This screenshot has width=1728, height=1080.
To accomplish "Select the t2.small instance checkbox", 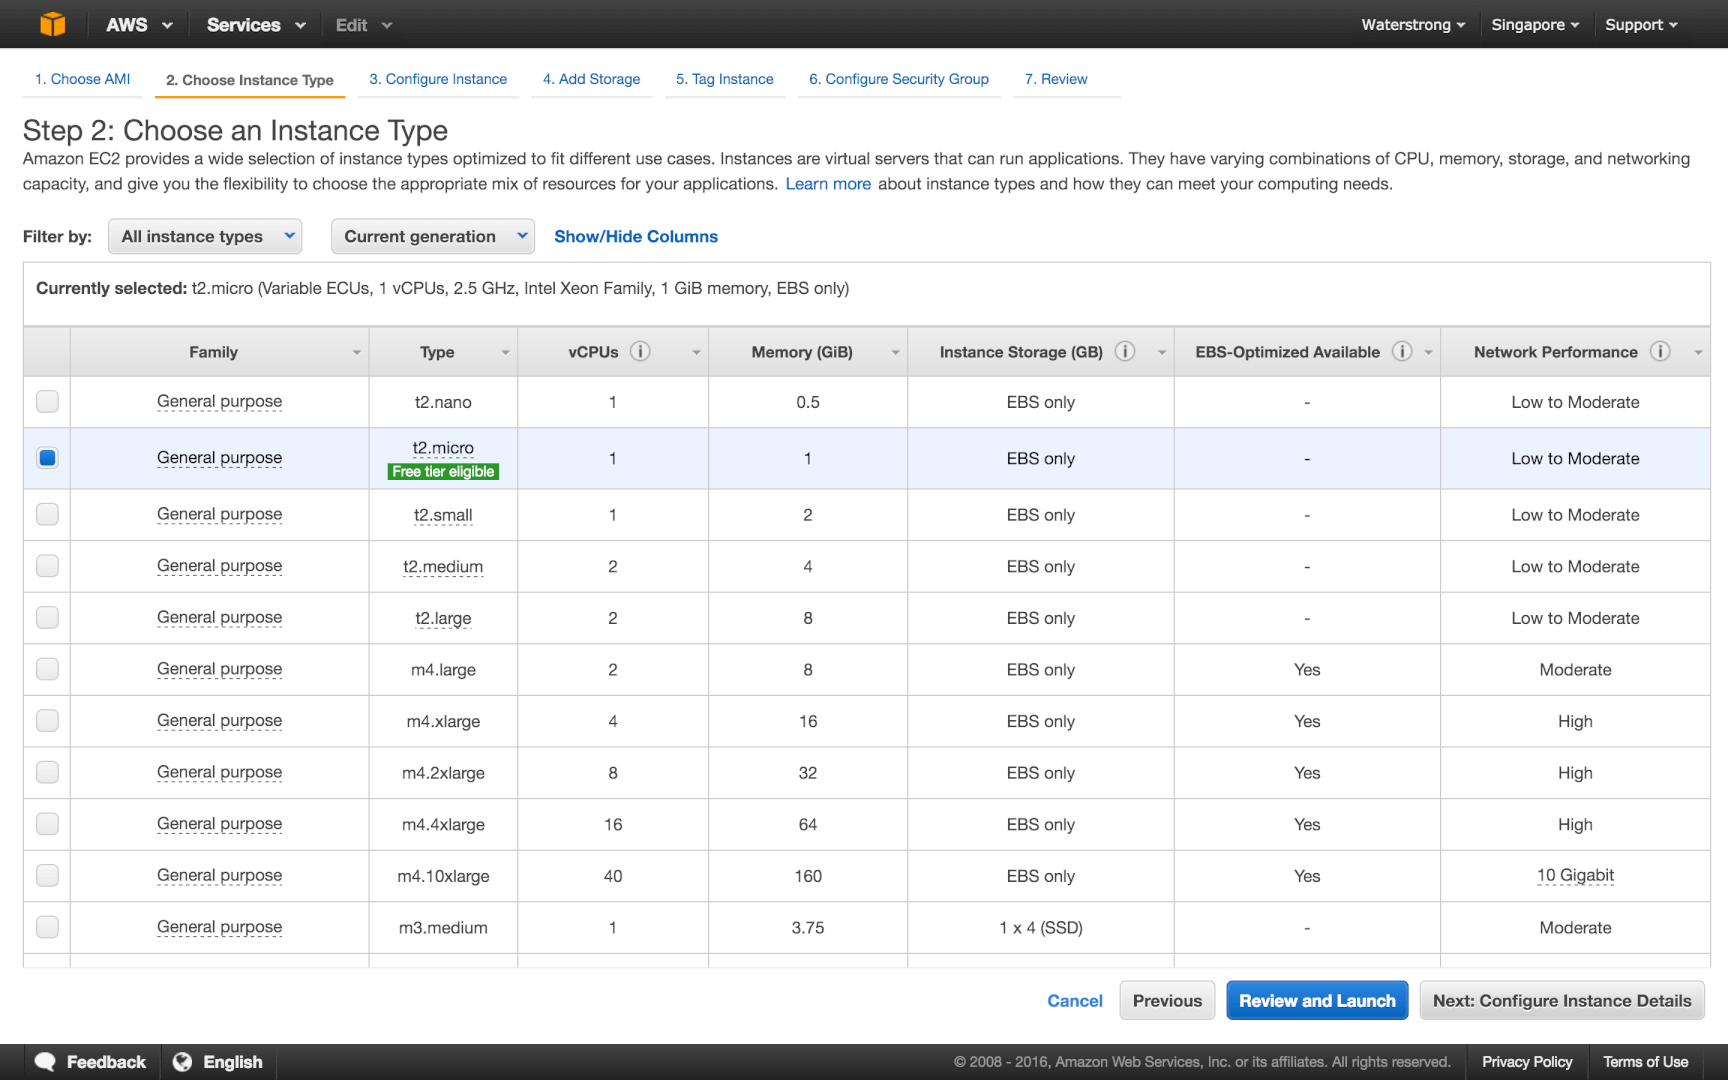I will tap(47, 514).
